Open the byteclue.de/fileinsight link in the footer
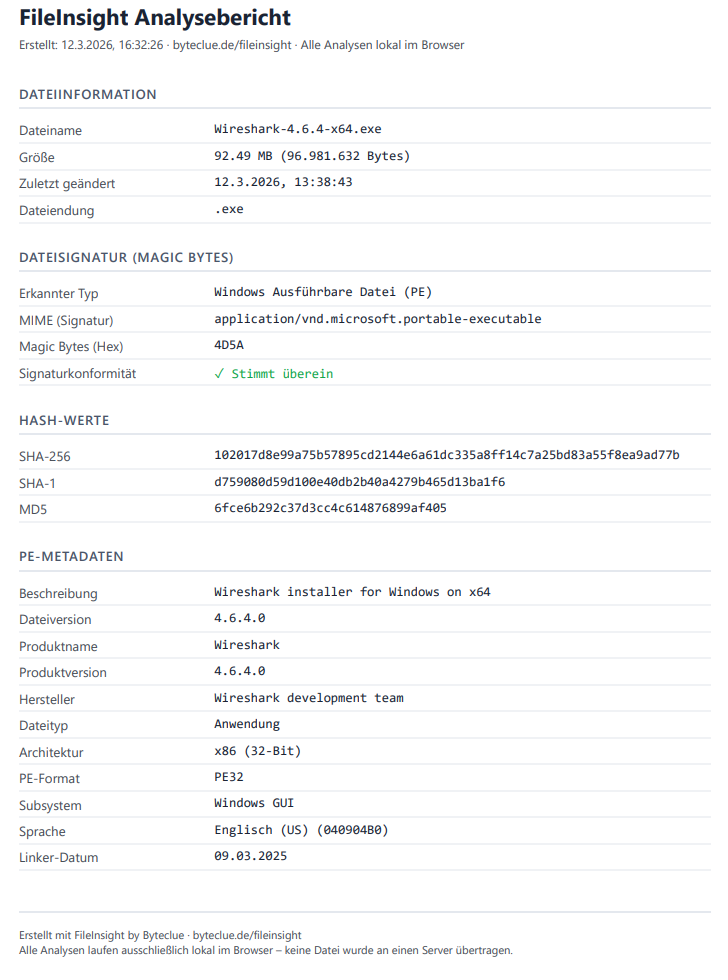The image size is (728, 980). [x=246, y=935]
